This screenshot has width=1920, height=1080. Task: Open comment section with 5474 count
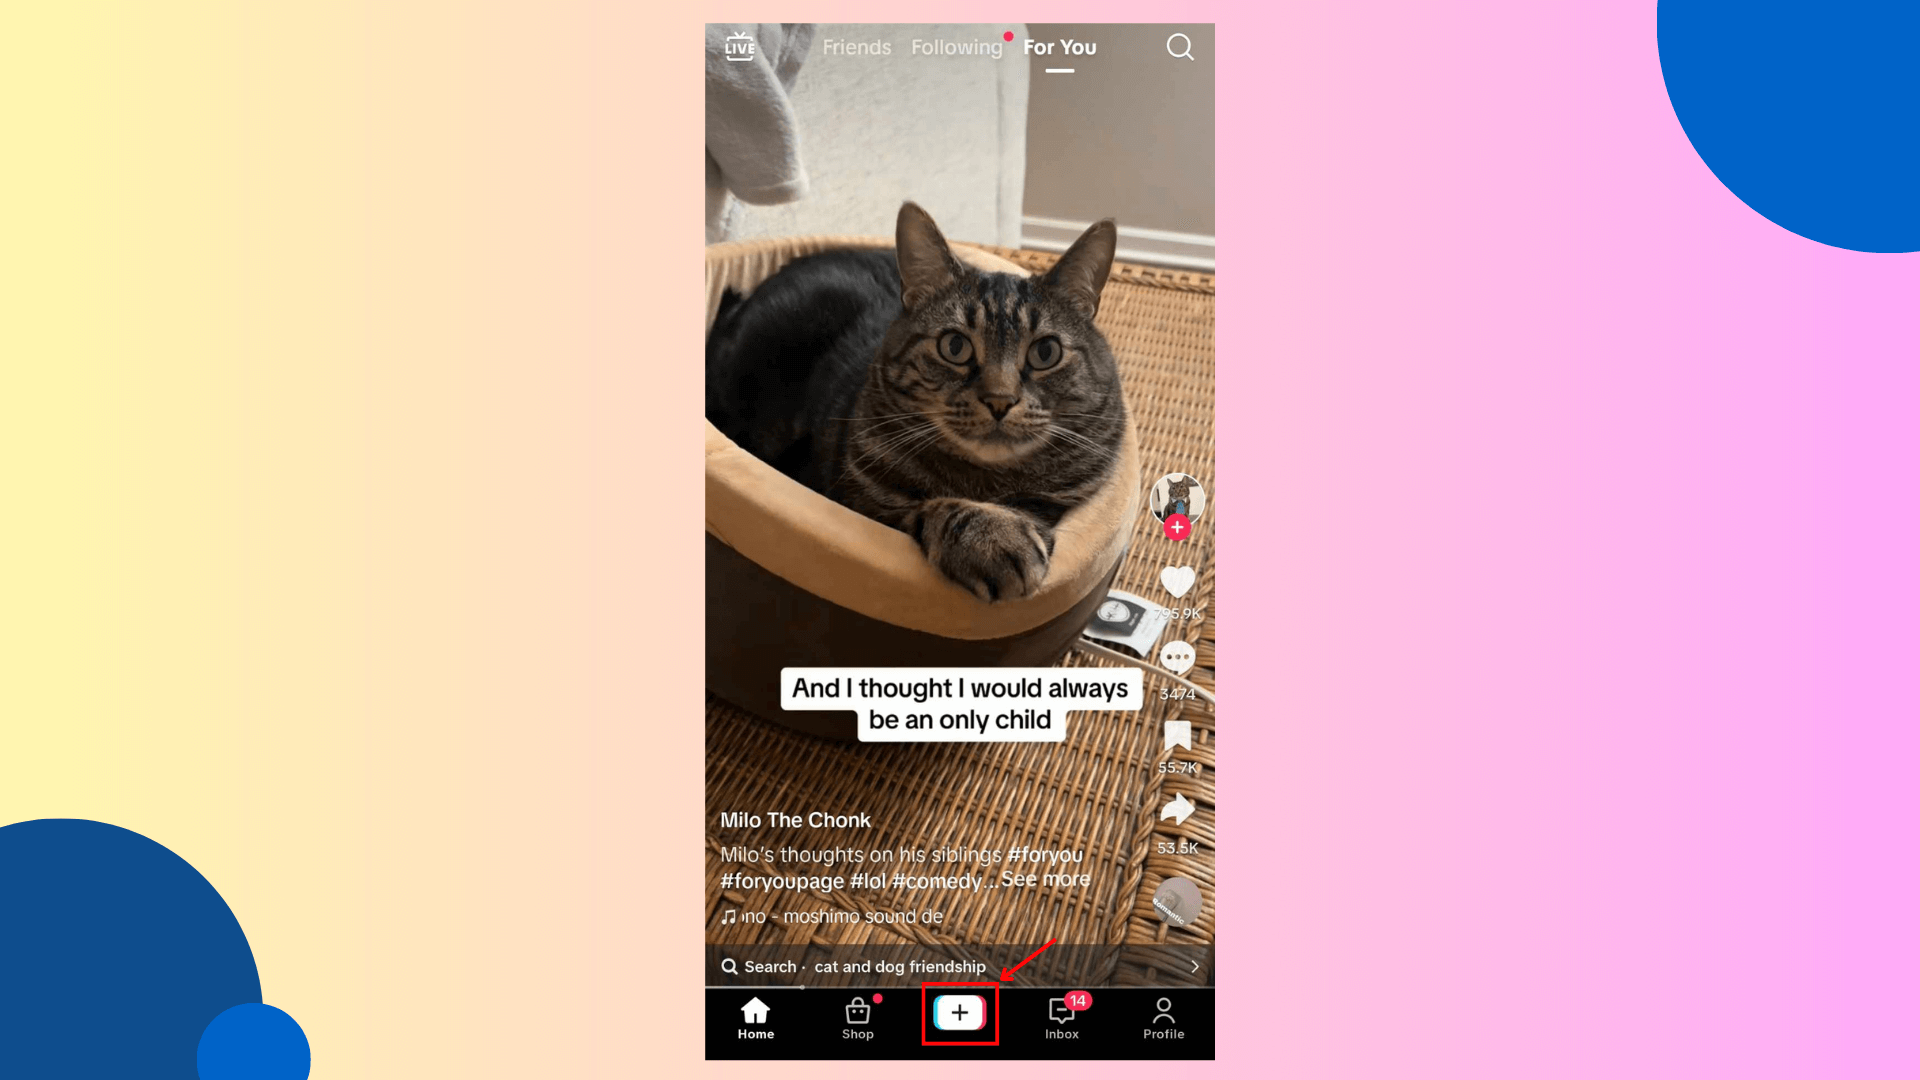(1175, 657)
